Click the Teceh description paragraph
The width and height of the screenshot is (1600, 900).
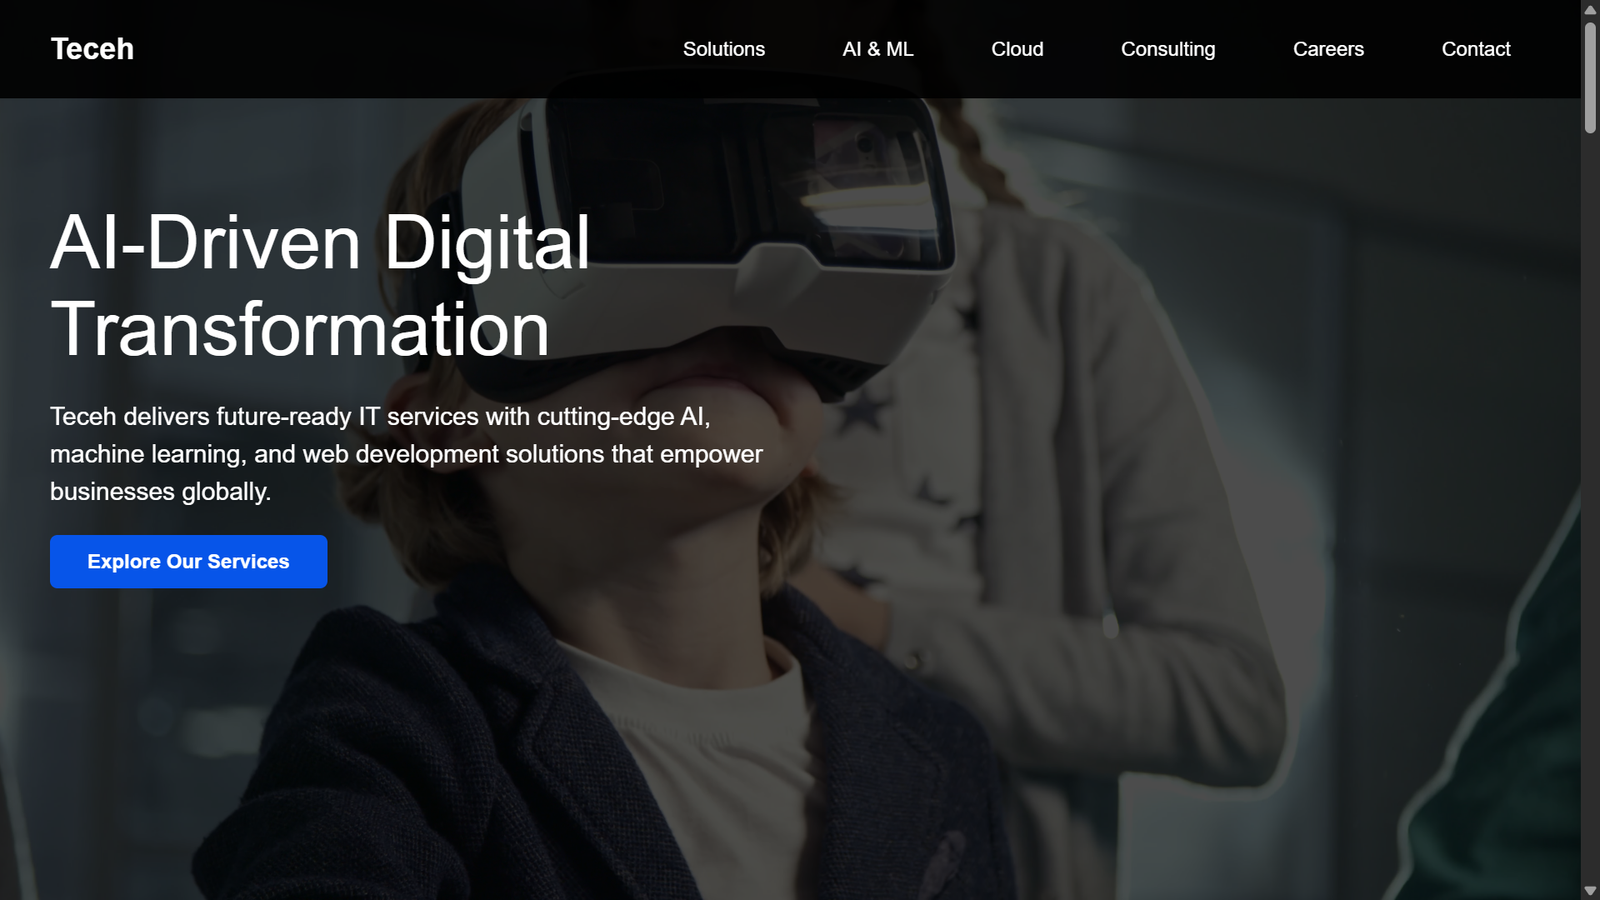pyautogui.click(x=405, y=454)
